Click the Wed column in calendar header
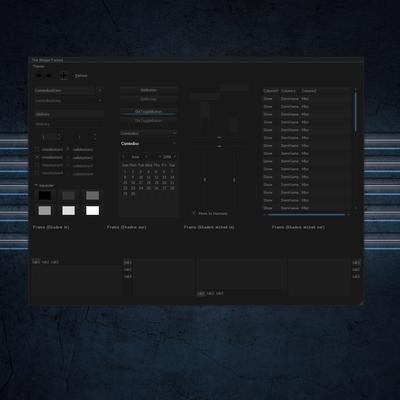 149,165
